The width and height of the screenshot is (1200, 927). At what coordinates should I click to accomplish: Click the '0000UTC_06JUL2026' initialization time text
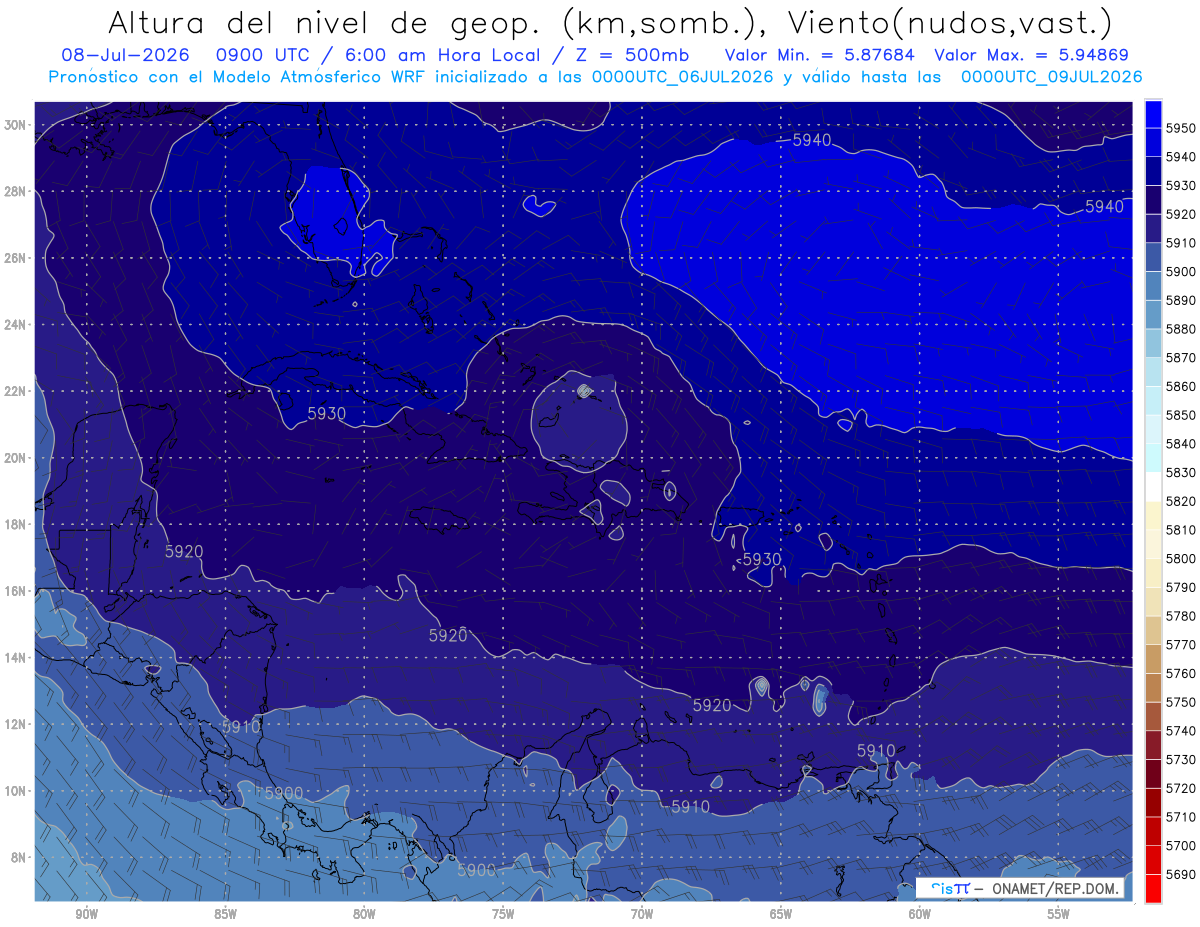(683, 76)
